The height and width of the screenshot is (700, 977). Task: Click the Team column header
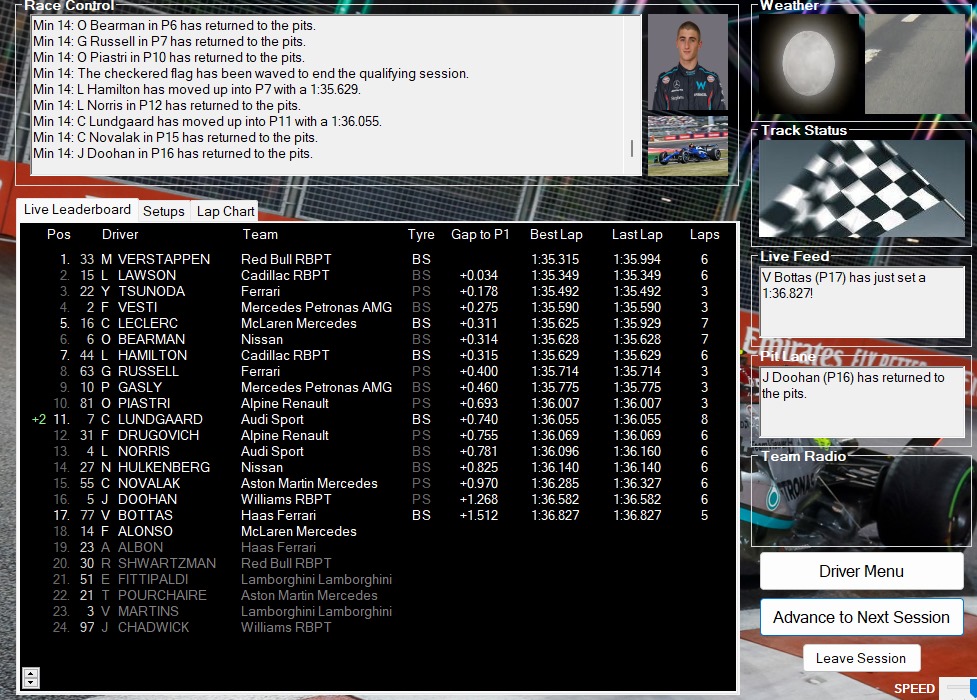(260, 234)
